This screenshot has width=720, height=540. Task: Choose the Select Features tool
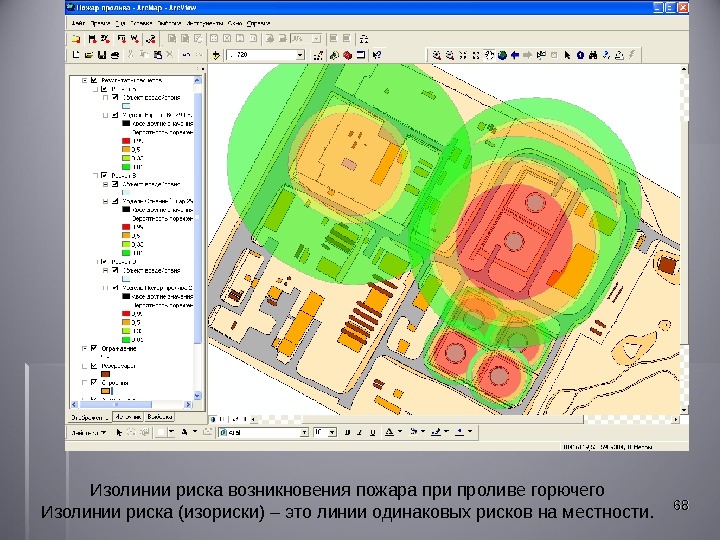(541, 55)
